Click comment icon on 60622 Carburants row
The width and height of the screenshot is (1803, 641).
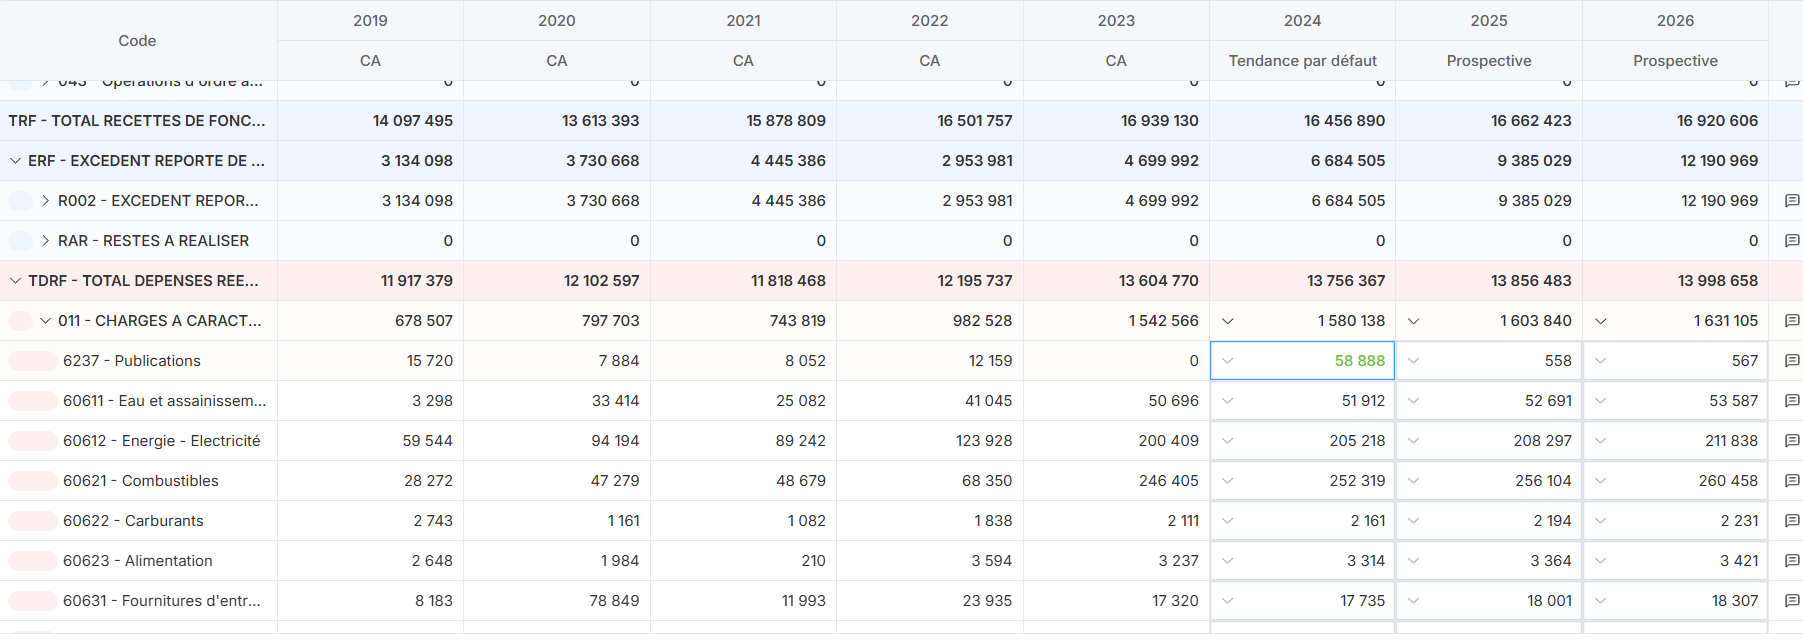coord(1791,521)
